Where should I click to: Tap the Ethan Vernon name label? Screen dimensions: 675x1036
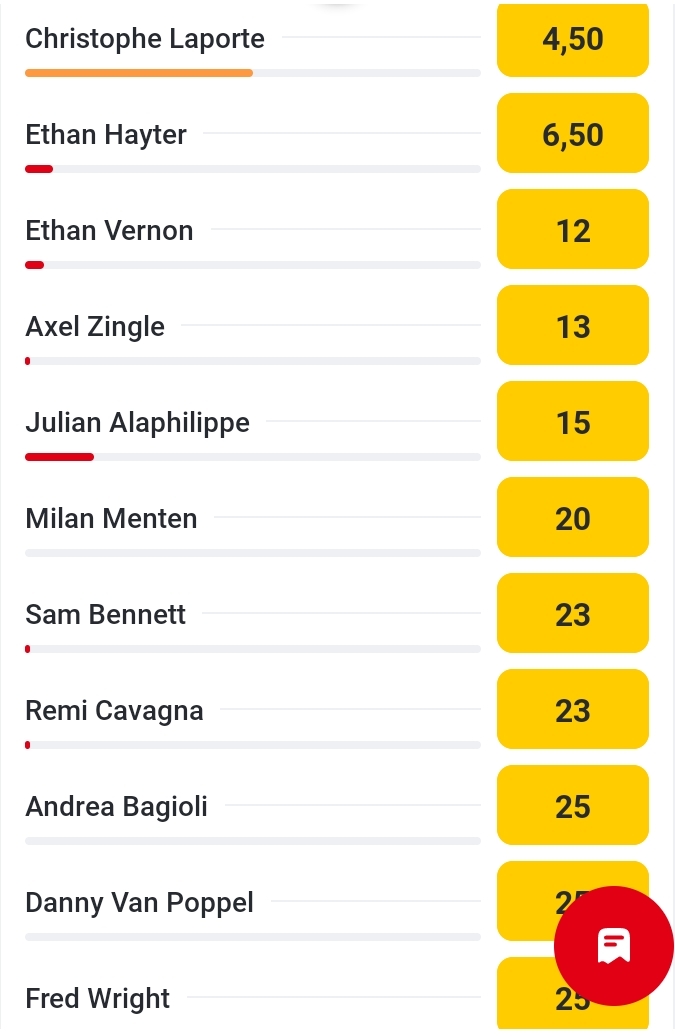(x=109, y=231)
